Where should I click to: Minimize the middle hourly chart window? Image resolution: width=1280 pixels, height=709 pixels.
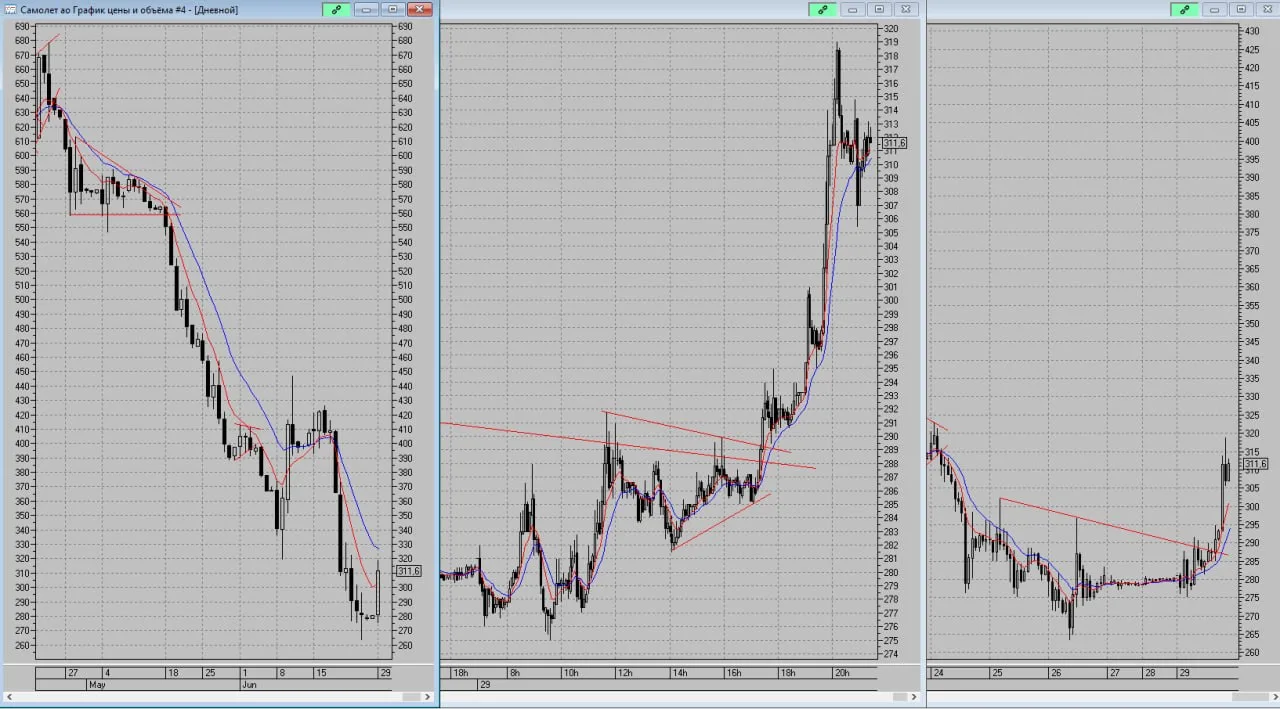(x=853, y=9)
